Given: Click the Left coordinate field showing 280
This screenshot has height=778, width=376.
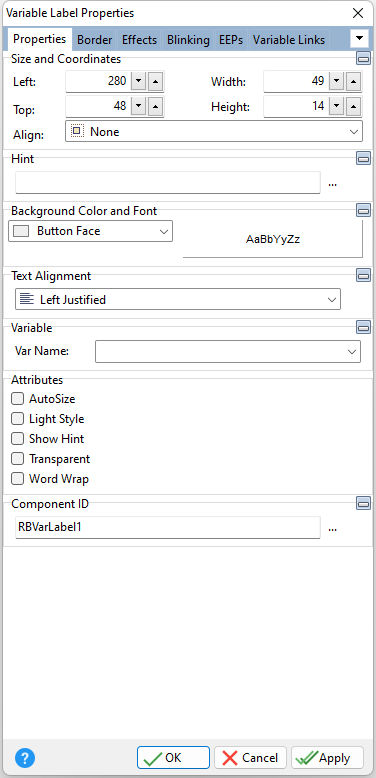Looking at the screenshot, I should pos(98,81).
